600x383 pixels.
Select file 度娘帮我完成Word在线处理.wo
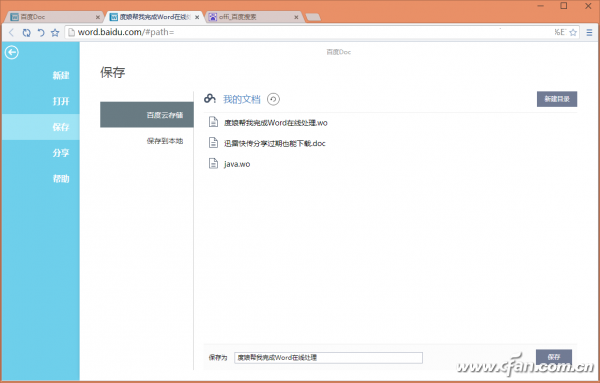tap(276, 122)
